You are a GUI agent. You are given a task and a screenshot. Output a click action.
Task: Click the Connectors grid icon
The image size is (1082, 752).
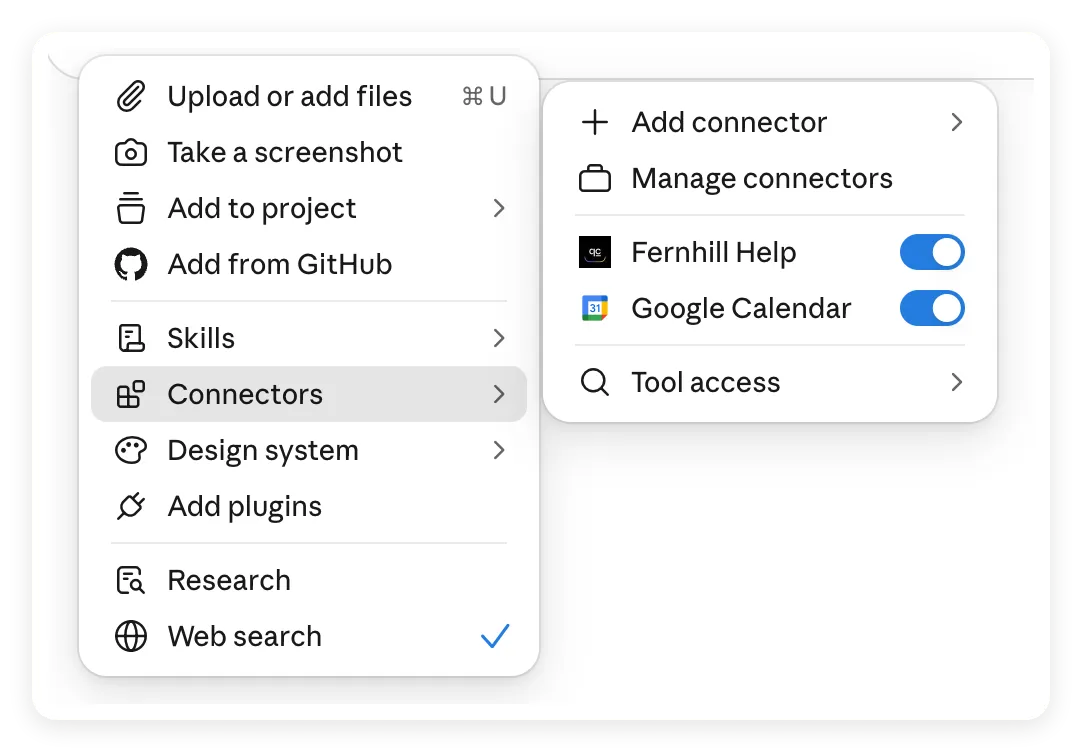click(130, 394)
